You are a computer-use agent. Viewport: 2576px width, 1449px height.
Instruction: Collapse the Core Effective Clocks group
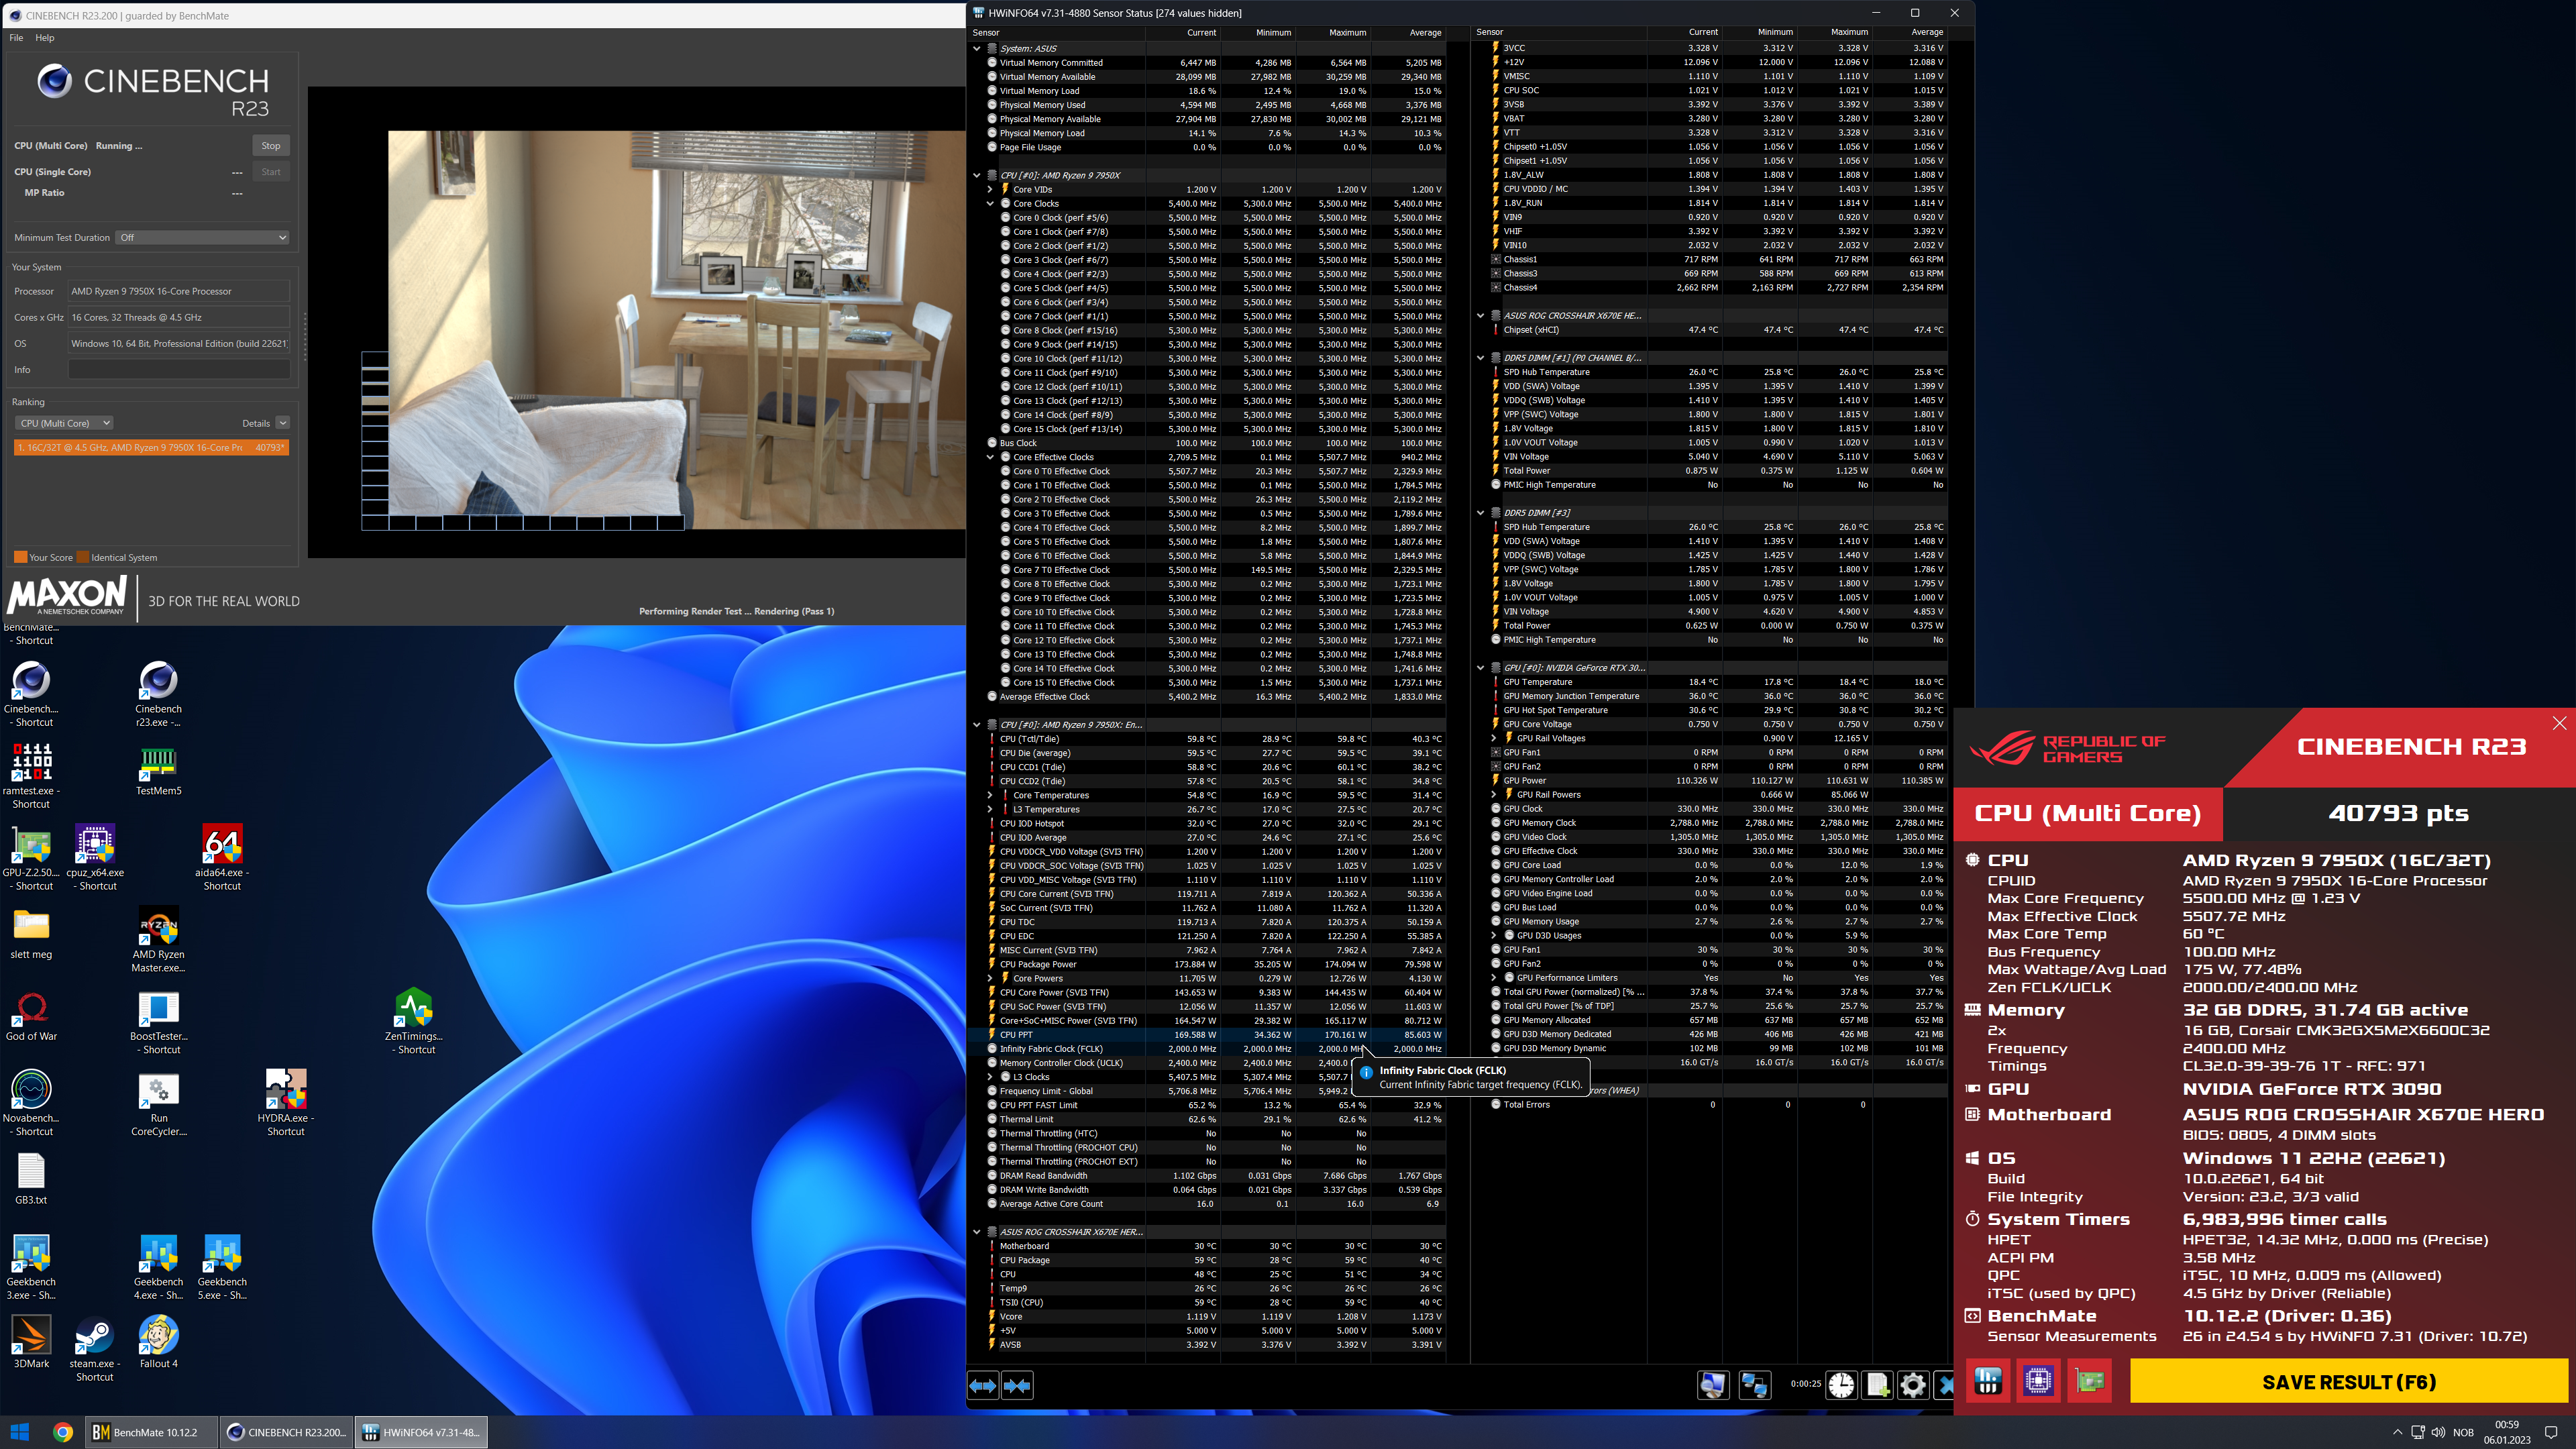pos(990,457)
